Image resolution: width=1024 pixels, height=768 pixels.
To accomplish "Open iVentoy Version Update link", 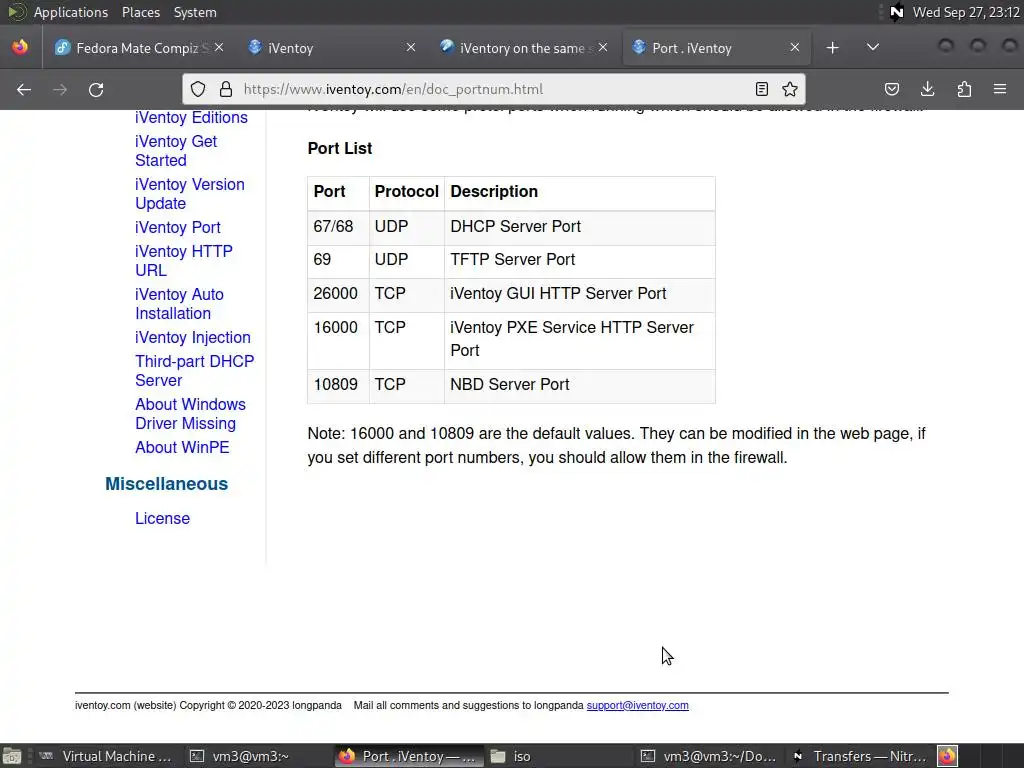I will point(190,194).
